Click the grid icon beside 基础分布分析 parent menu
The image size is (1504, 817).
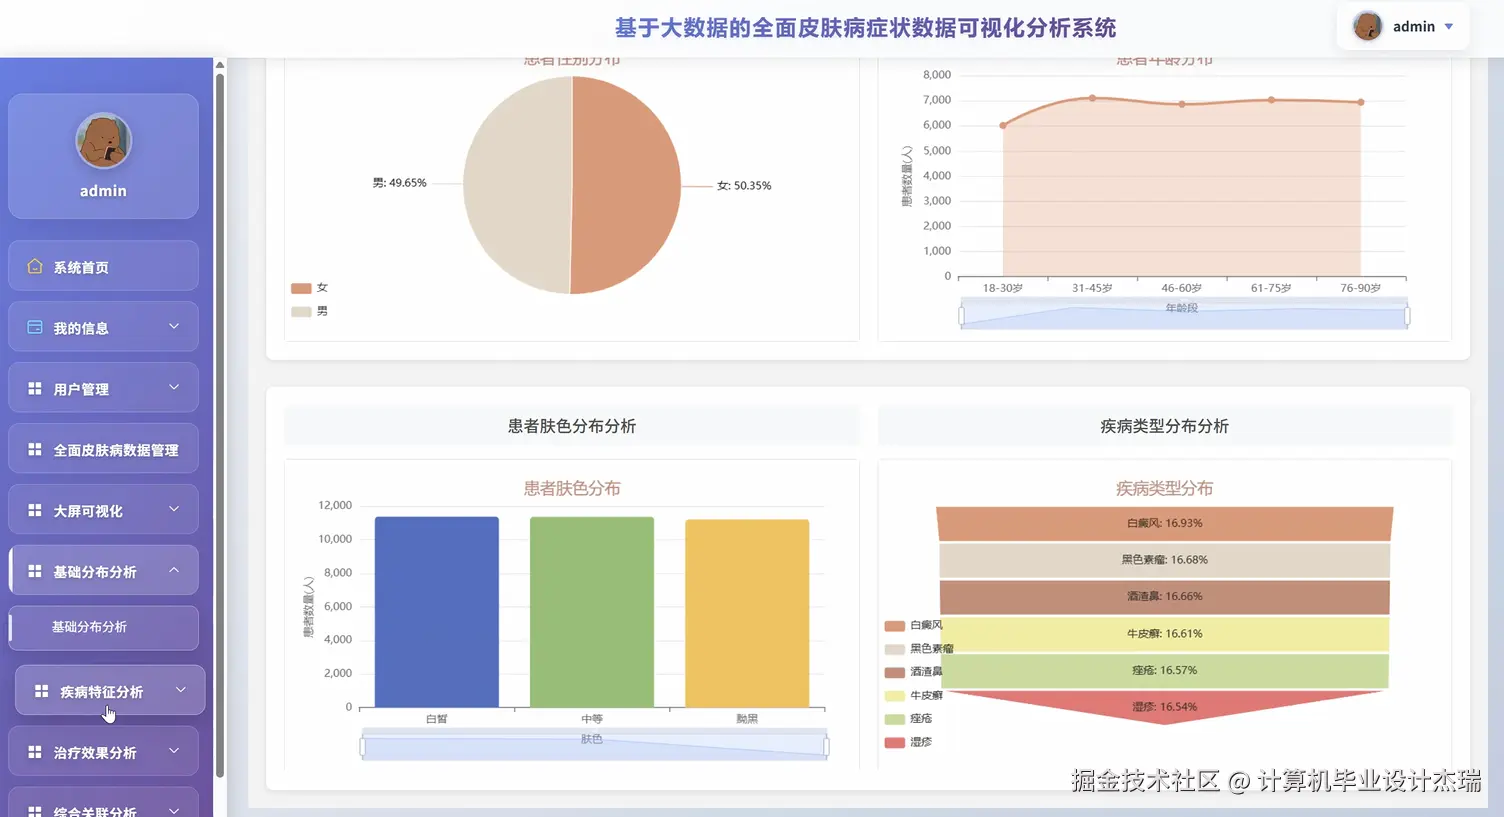tap(35, 571)
